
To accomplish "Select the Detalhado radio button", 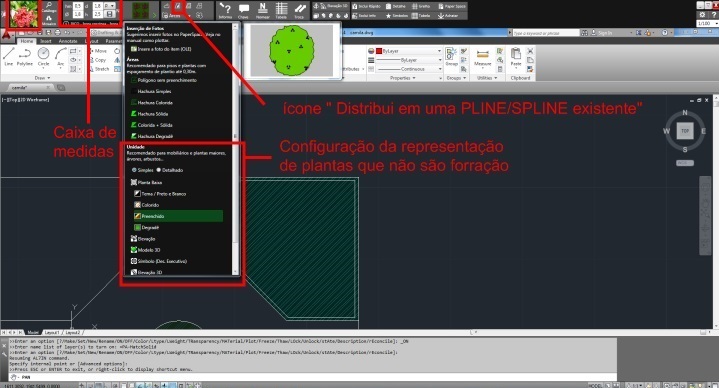I will point(159,170).
